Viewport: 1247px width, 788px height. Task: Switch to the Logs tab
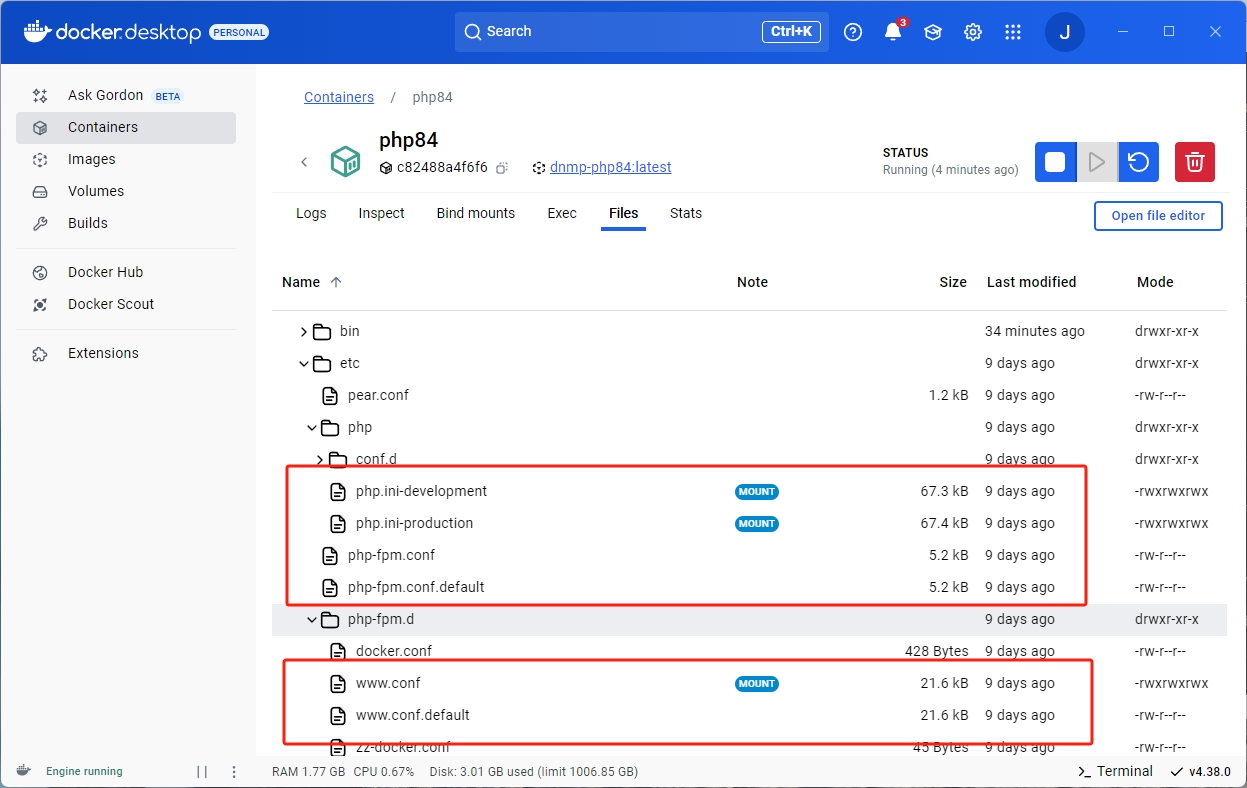(x=311, y=213)
